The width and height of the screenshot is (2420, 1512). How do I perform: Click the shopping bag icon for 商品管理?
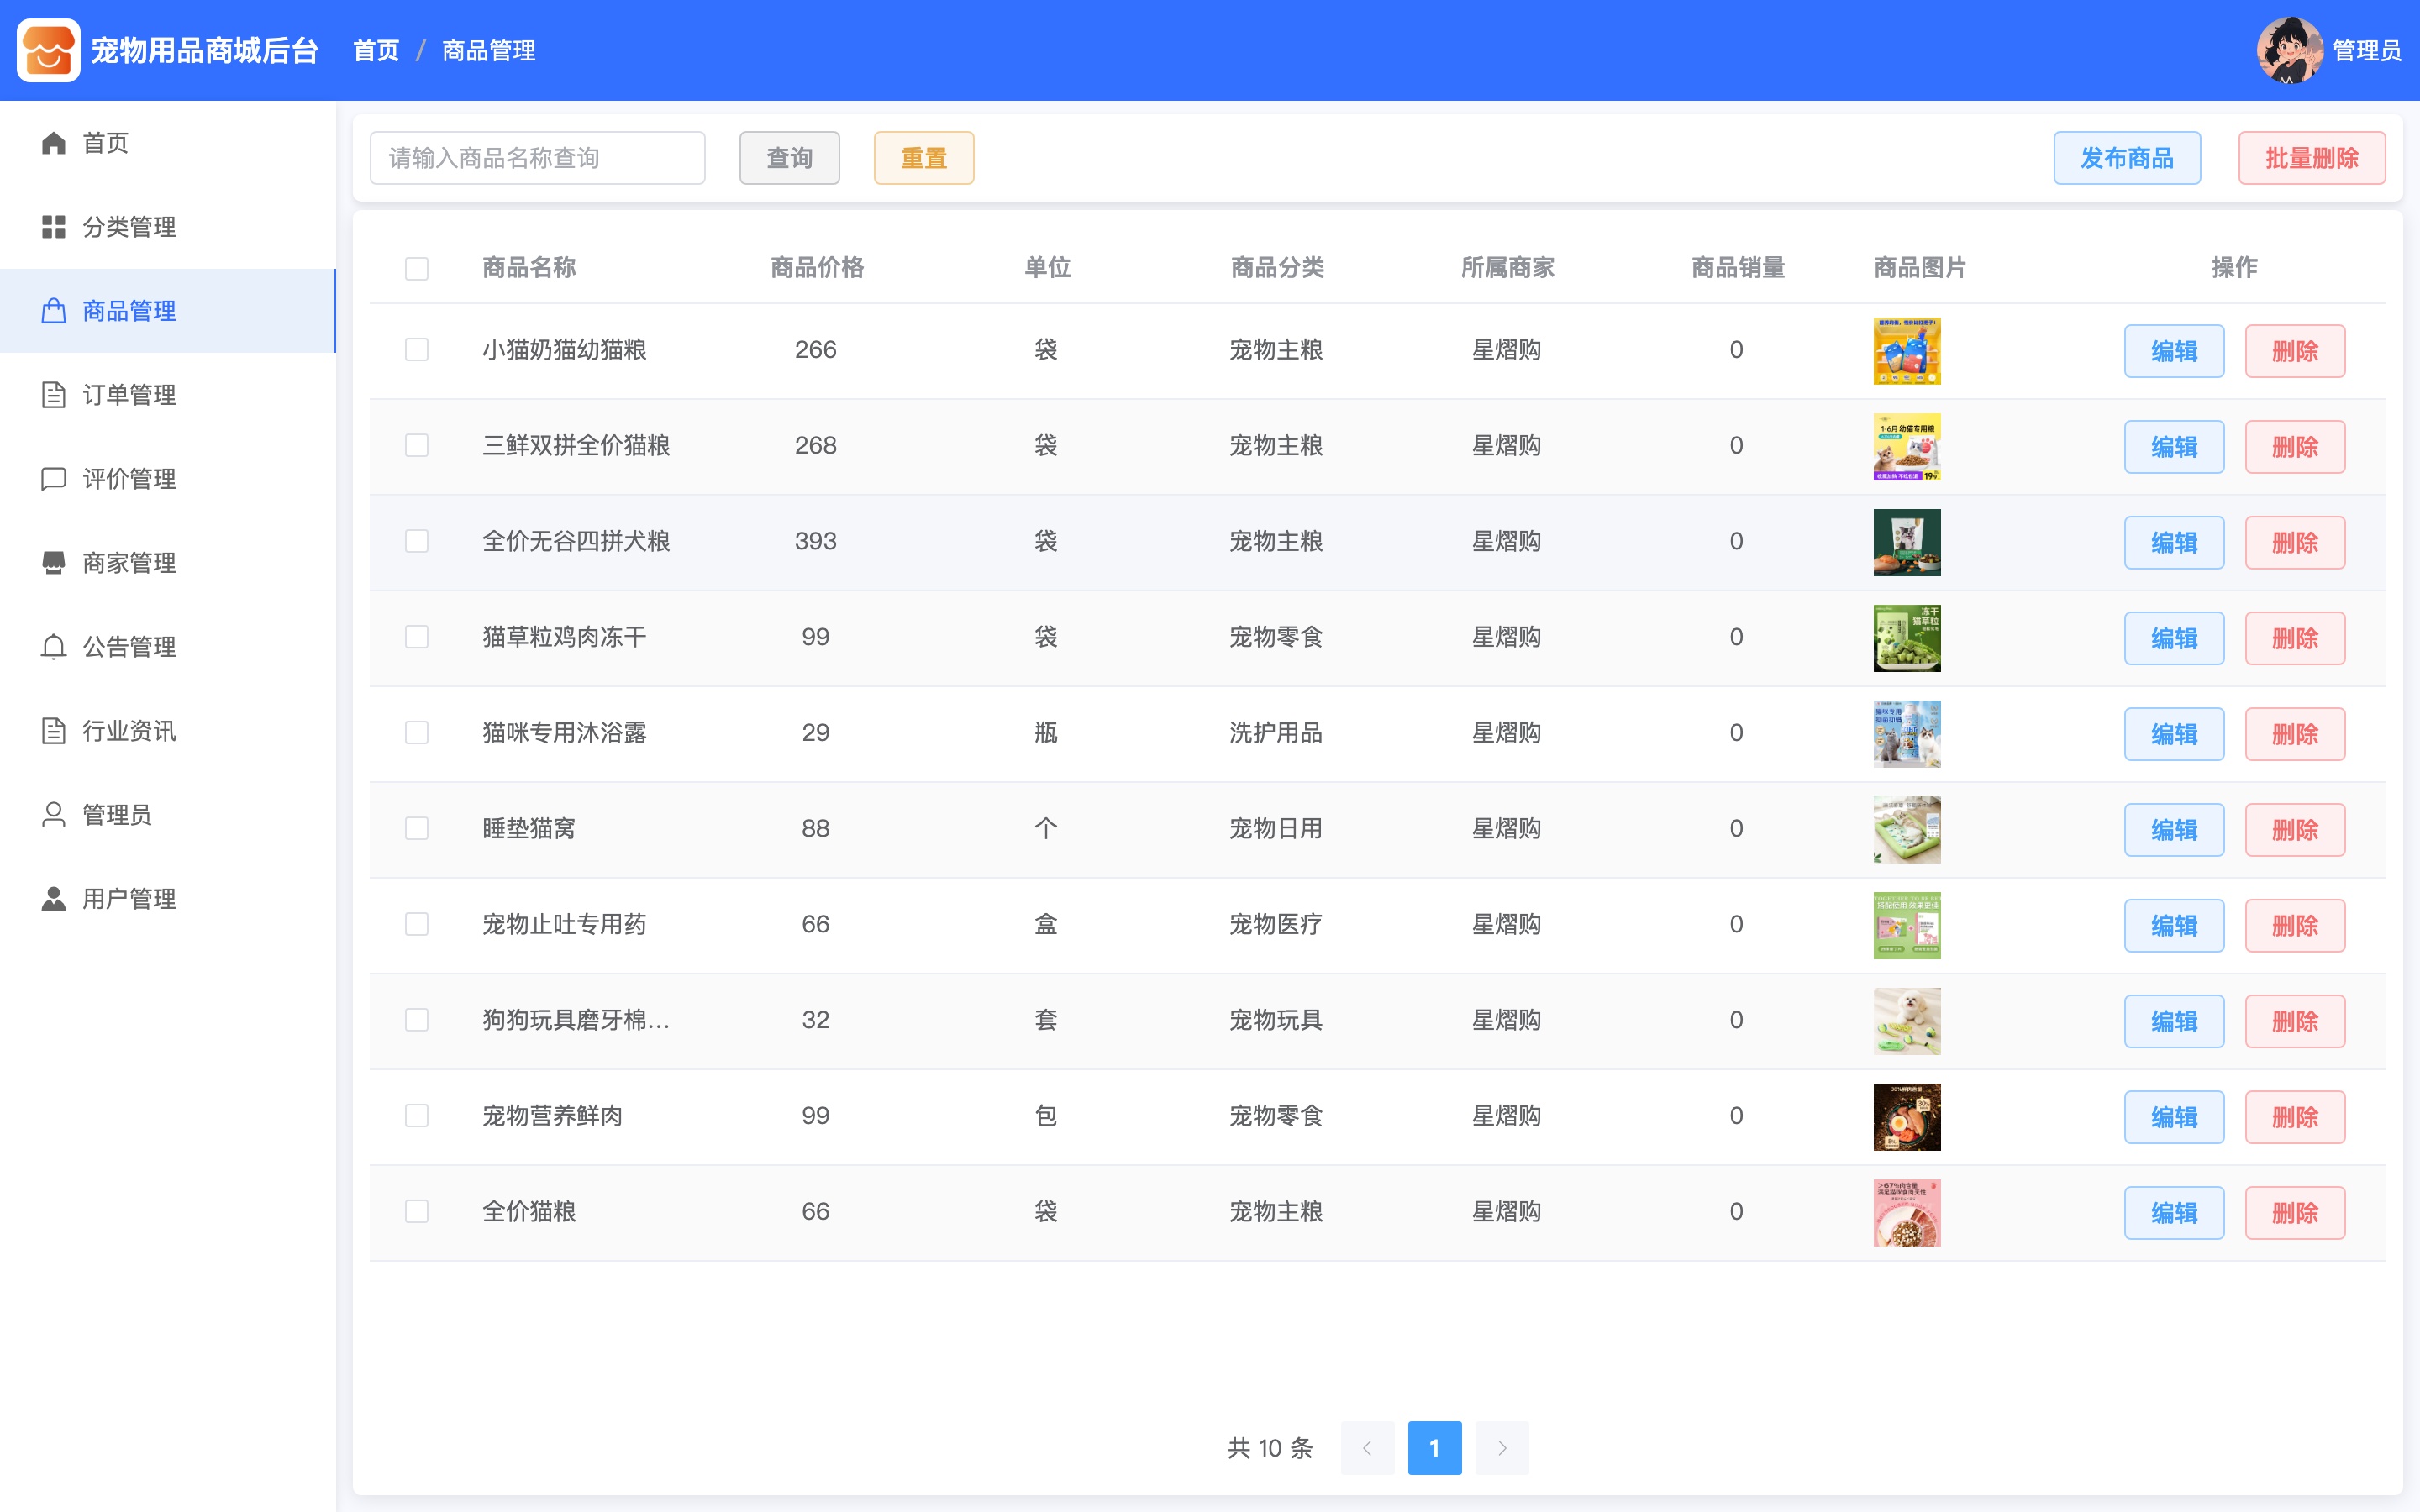pos(54,311)
